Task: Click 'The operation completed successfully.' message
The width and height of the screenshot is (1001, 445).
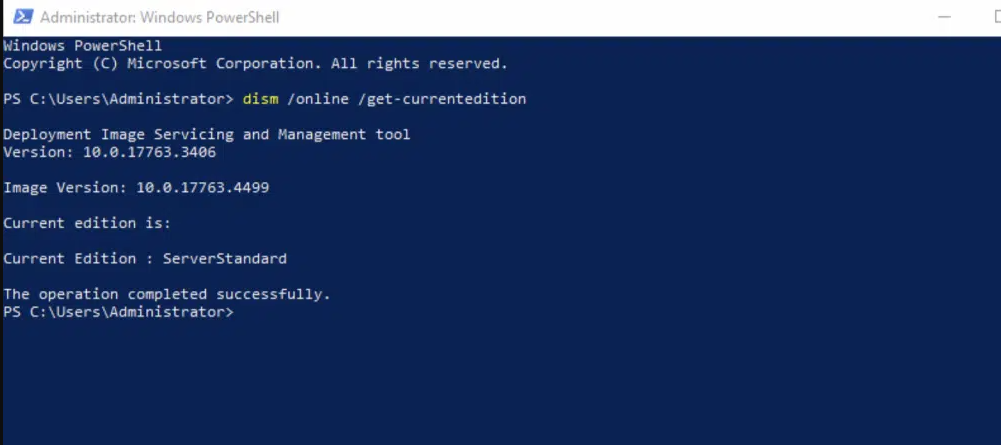Action: point(166,294)
